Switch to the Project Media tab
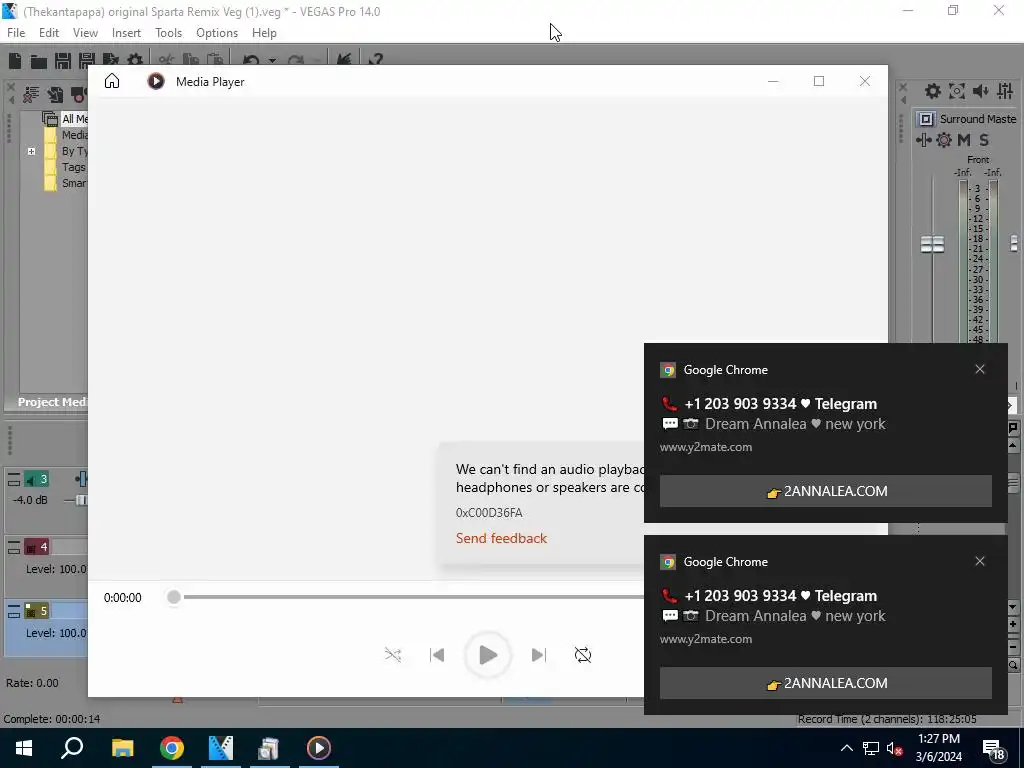The image size is (1024, 768). [x=51, y=402]
